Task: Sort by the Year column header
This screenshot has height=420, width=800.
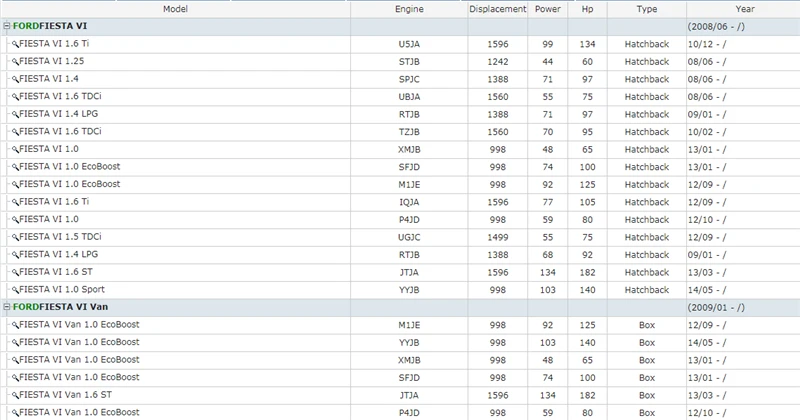Action: tap(744, 9)
